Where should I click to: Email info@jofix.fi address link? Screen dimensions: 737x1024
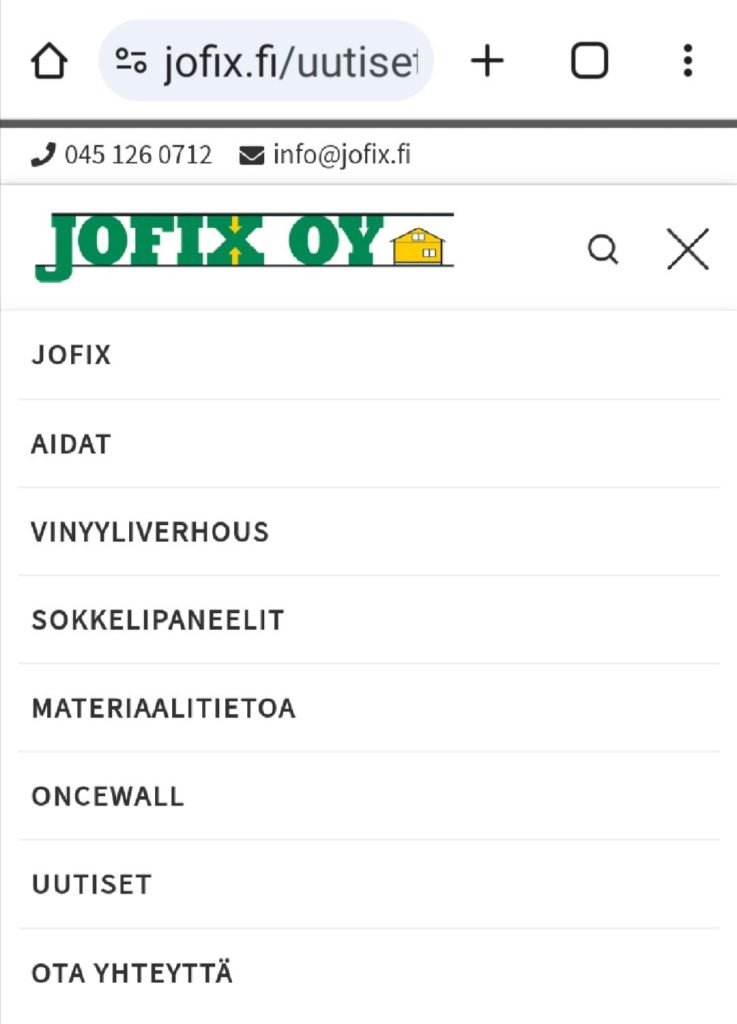click(x=341, y=155)
